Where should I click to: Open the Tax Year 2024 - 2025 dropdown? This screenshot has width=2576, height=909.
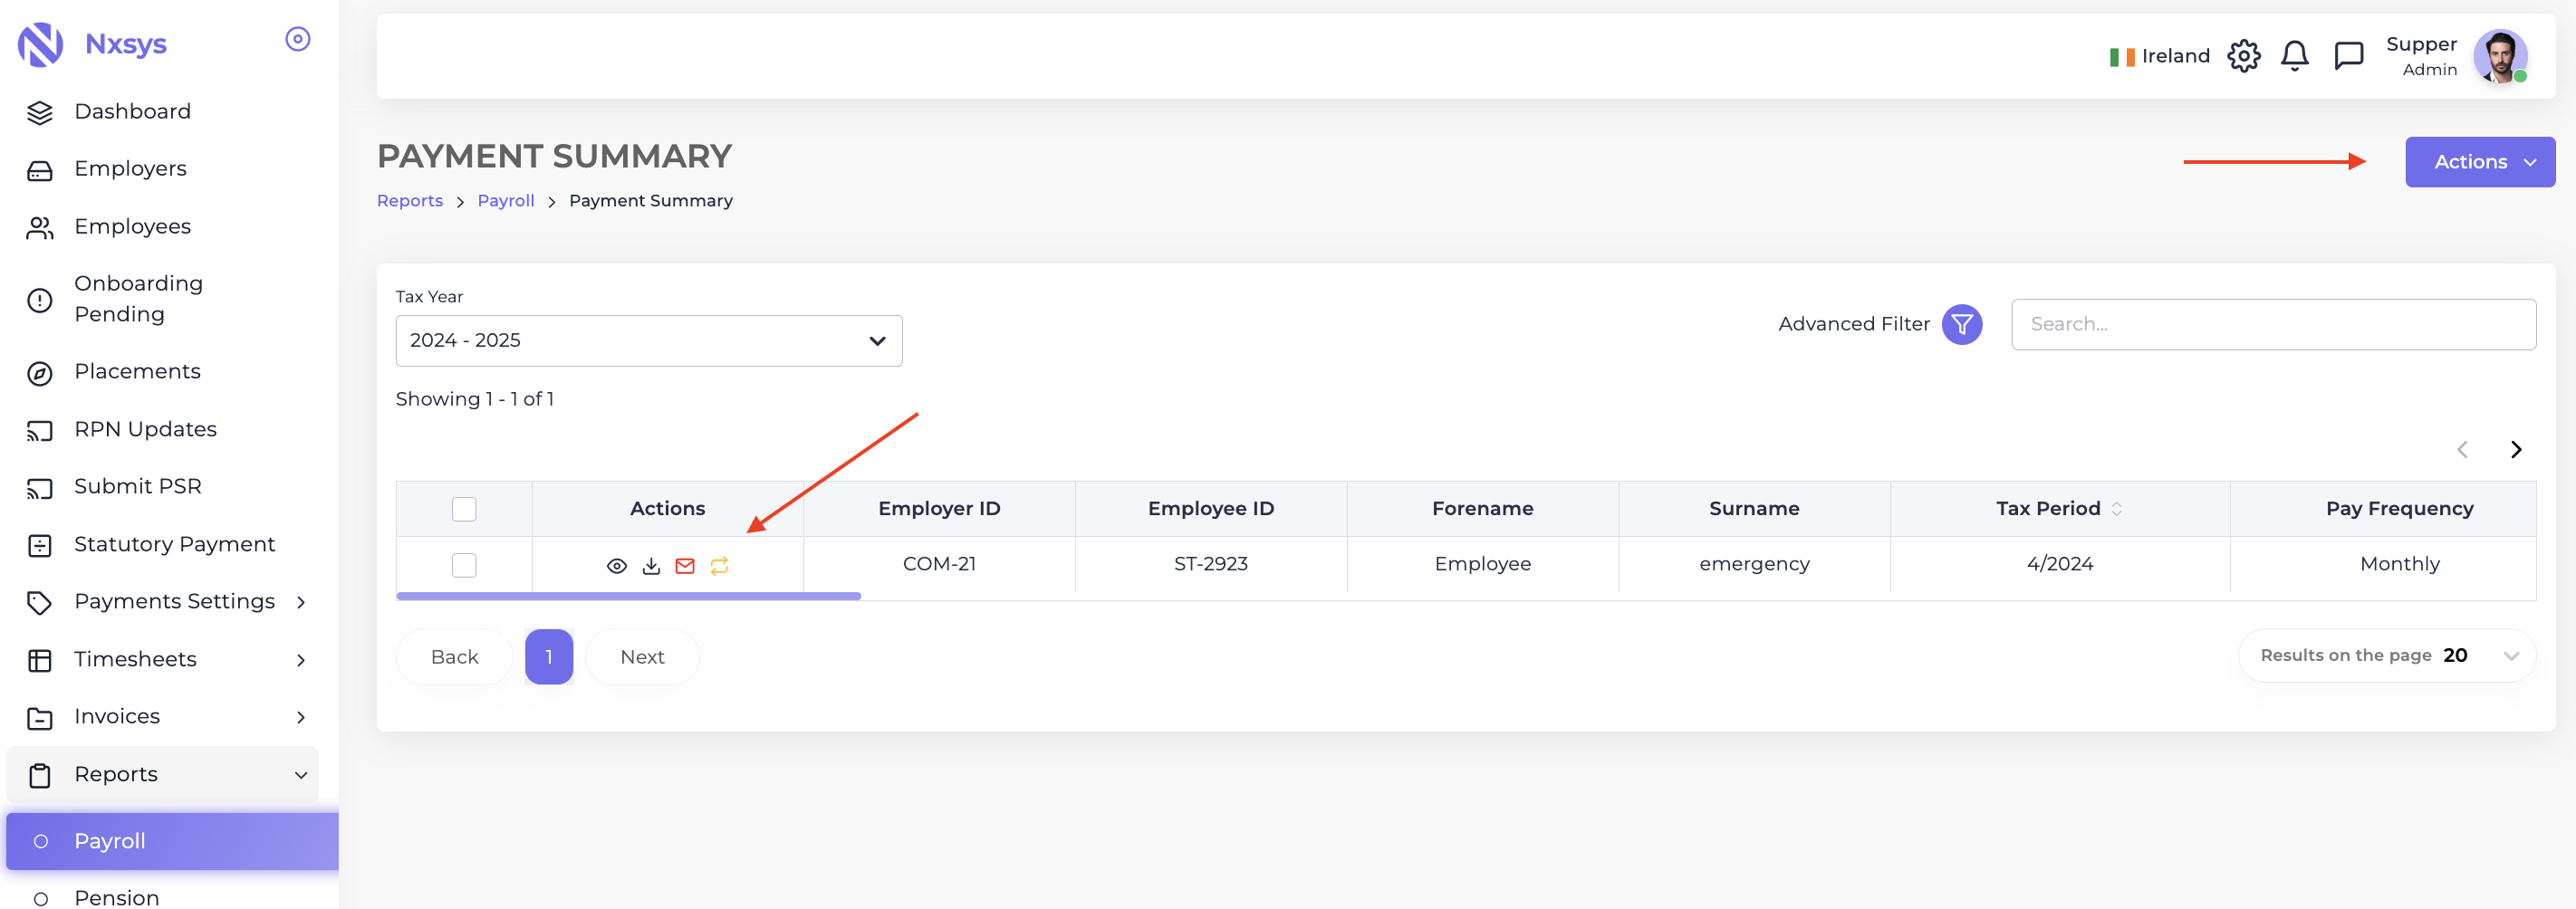[x=649, y=341]
